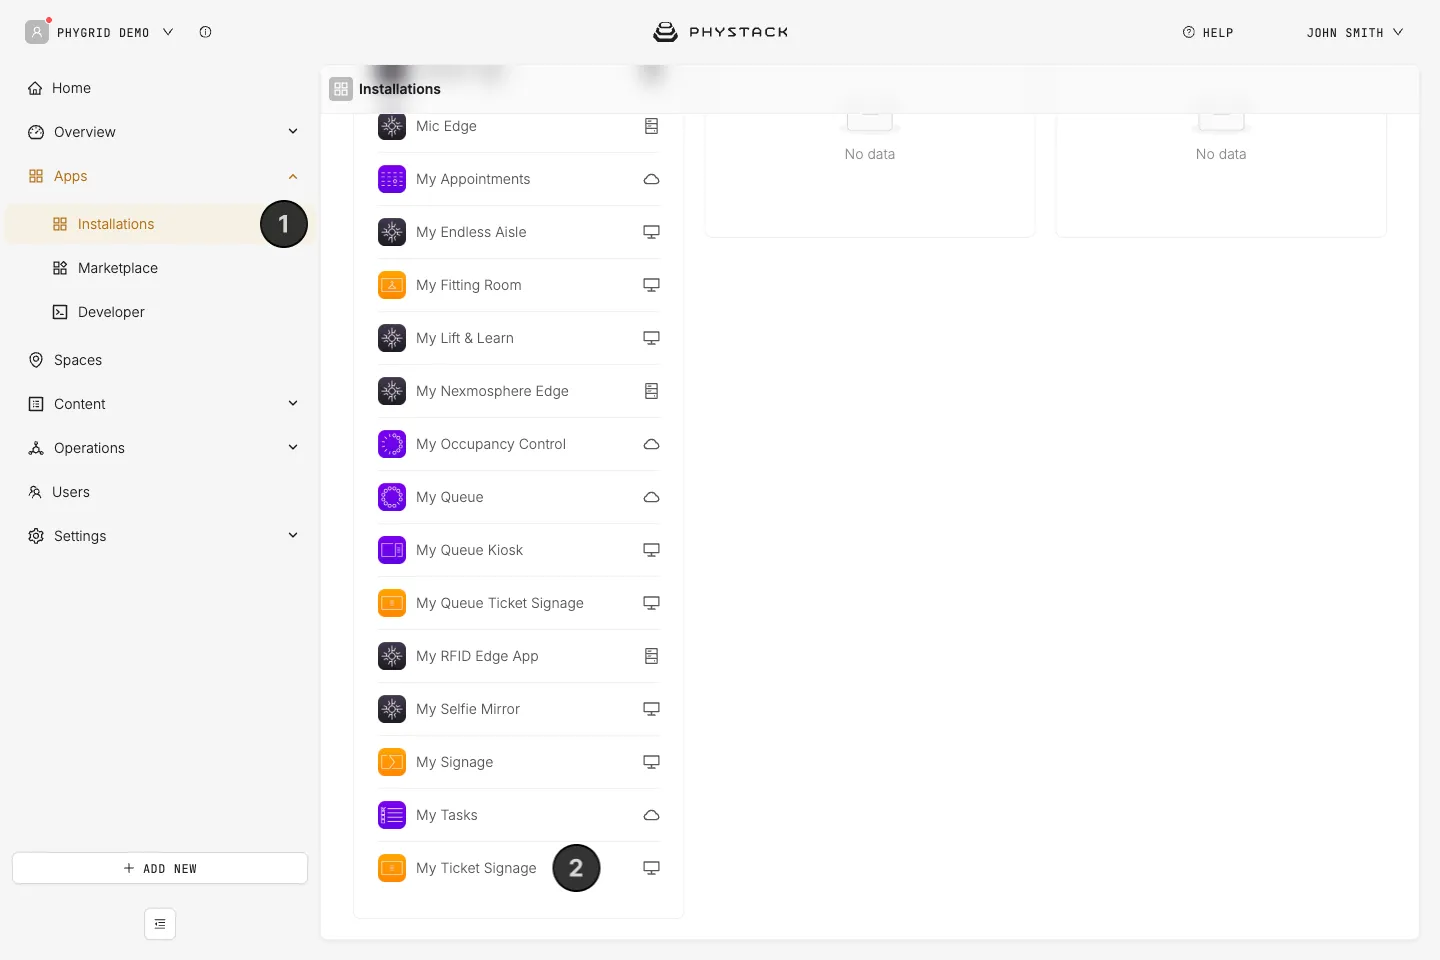
Task: Click the Installations header grid icon
Action: pyautogui.click(x=341, y=89)
